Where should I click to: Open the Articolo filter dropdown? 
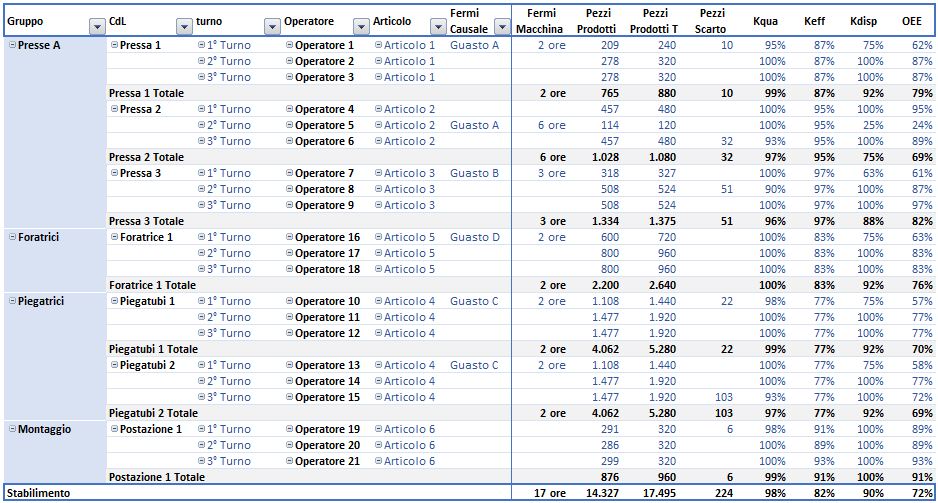(437, 27)
